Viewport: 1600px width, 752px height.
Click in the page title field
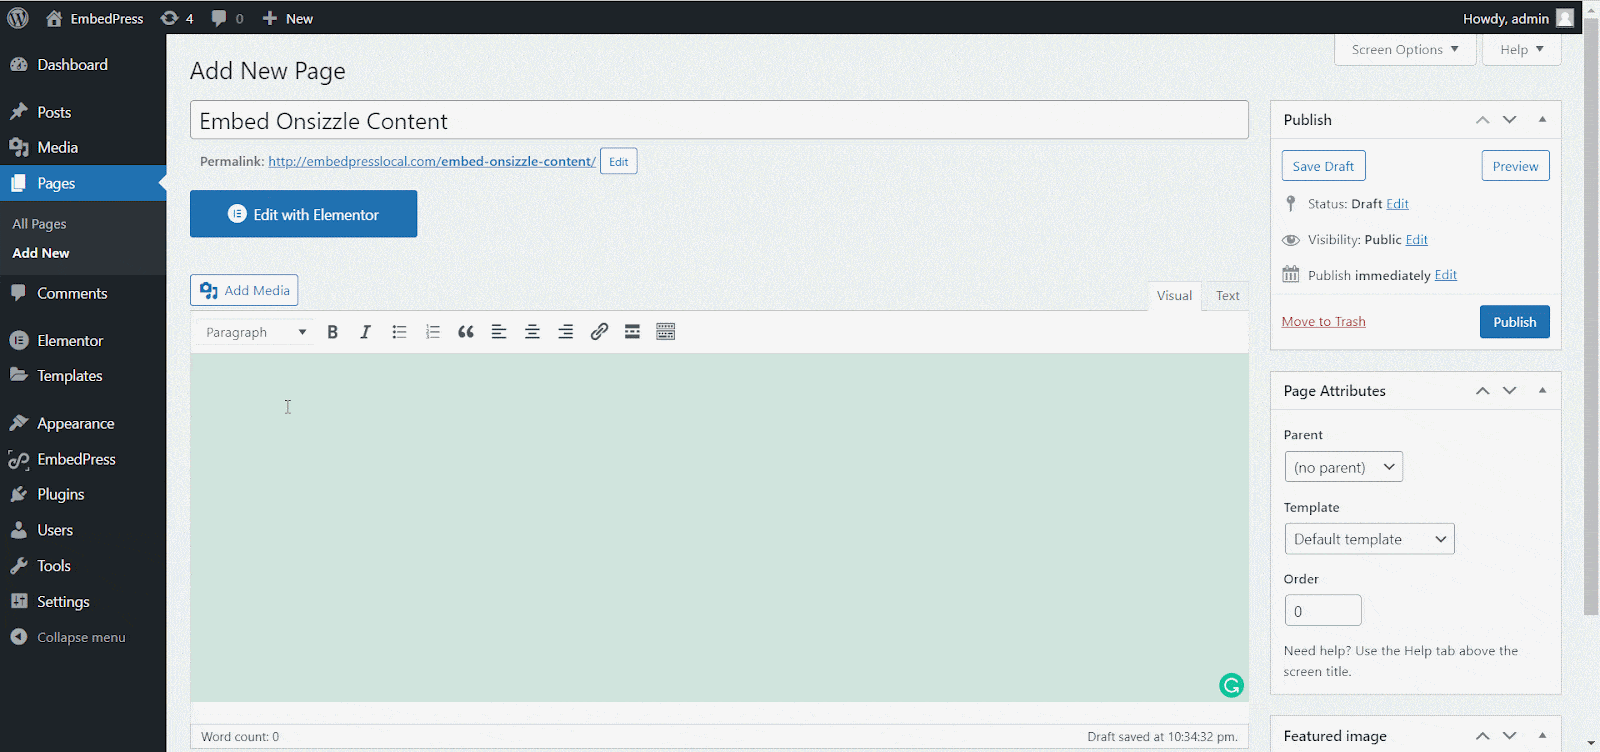[719, 120]
